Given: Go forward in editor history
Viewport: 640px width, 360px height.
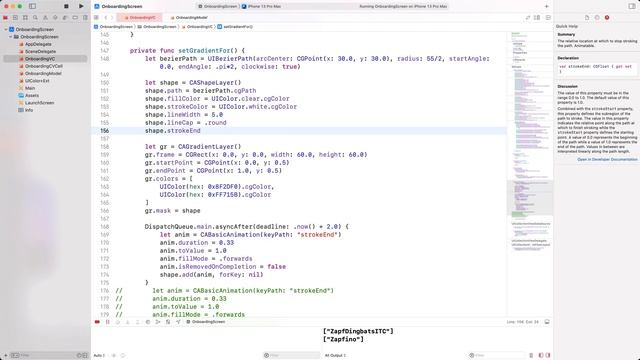Looking at the screenshot, I should [112, 18].
